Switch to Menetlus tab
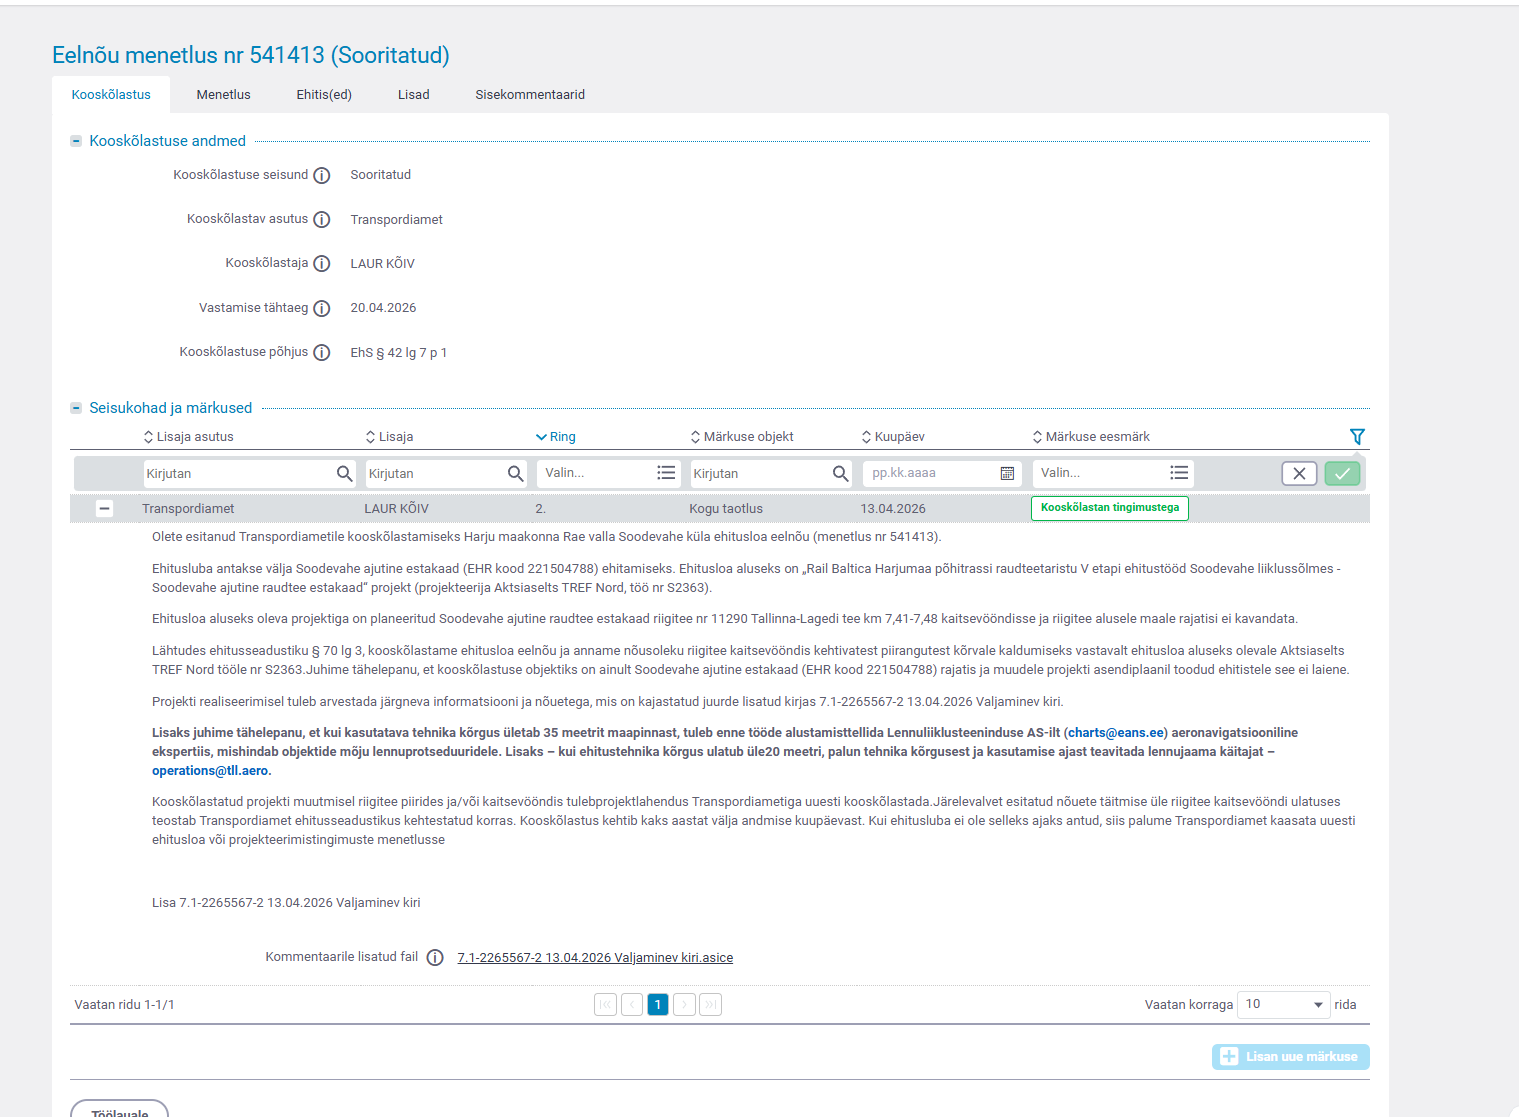 pos(223,95)
